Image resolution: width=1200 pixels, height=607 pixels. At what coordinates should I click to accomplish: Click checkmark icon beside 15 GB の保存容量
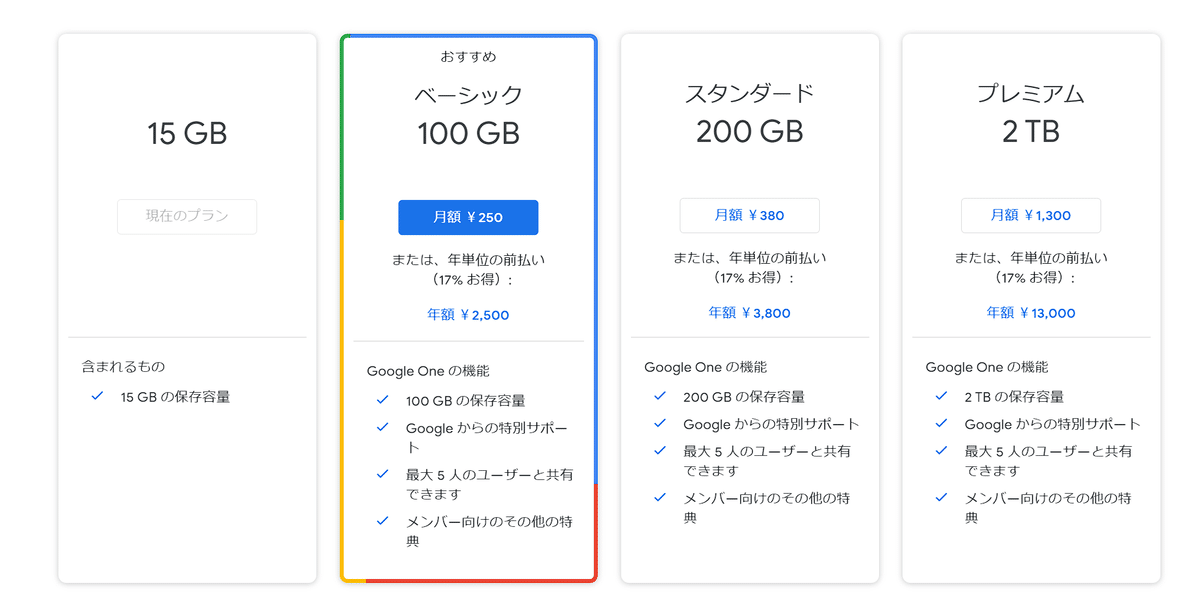coord(97,396)
